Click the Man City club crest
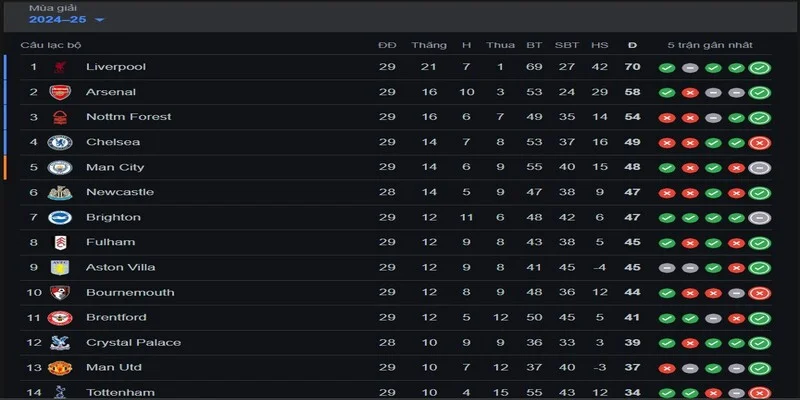800x400 pixels. click(60, 167)
